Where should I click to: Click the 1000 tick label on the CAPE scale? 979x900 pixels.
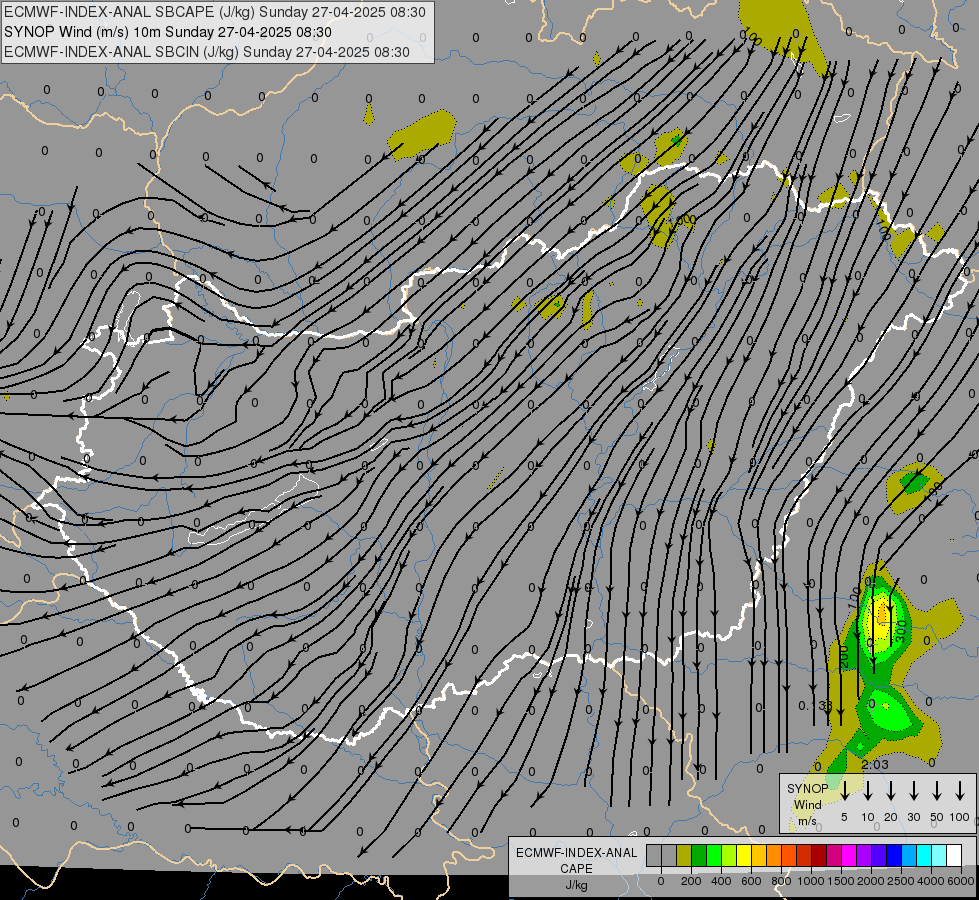pyautogui.click(x=810, y=881)
